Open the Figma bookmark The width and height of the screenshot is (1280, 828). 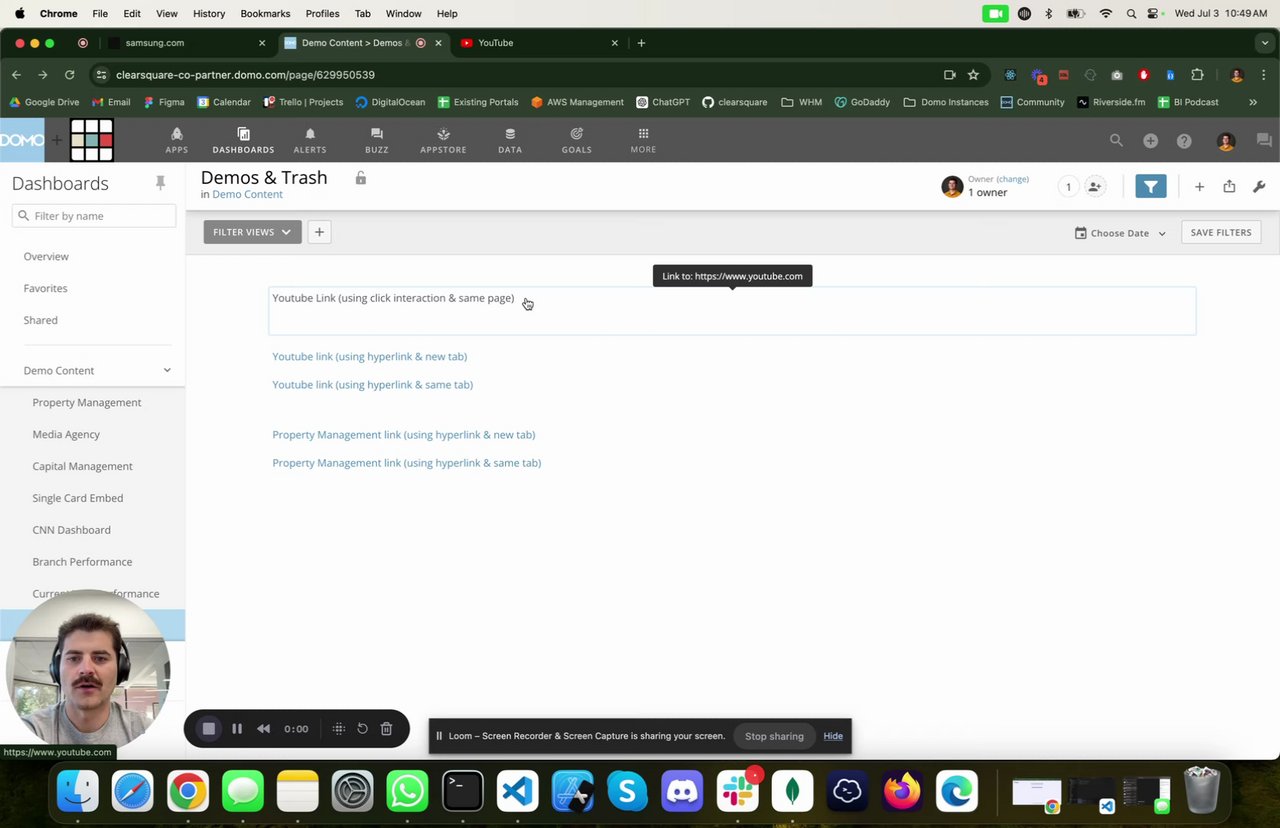coord(164,102)
